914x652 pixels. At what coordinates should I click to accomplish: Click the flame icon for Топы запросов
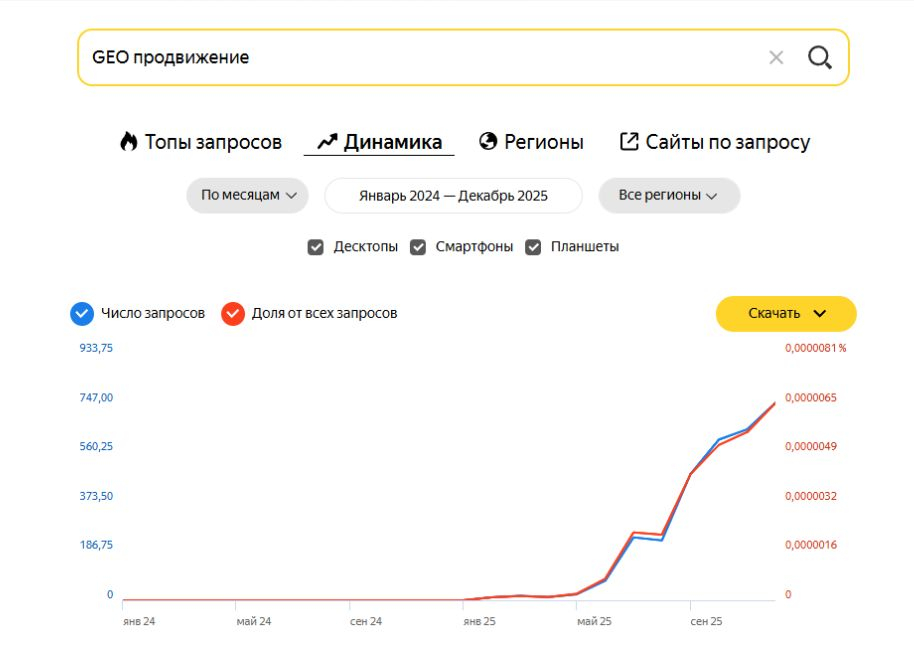click(x=128, y=142)
